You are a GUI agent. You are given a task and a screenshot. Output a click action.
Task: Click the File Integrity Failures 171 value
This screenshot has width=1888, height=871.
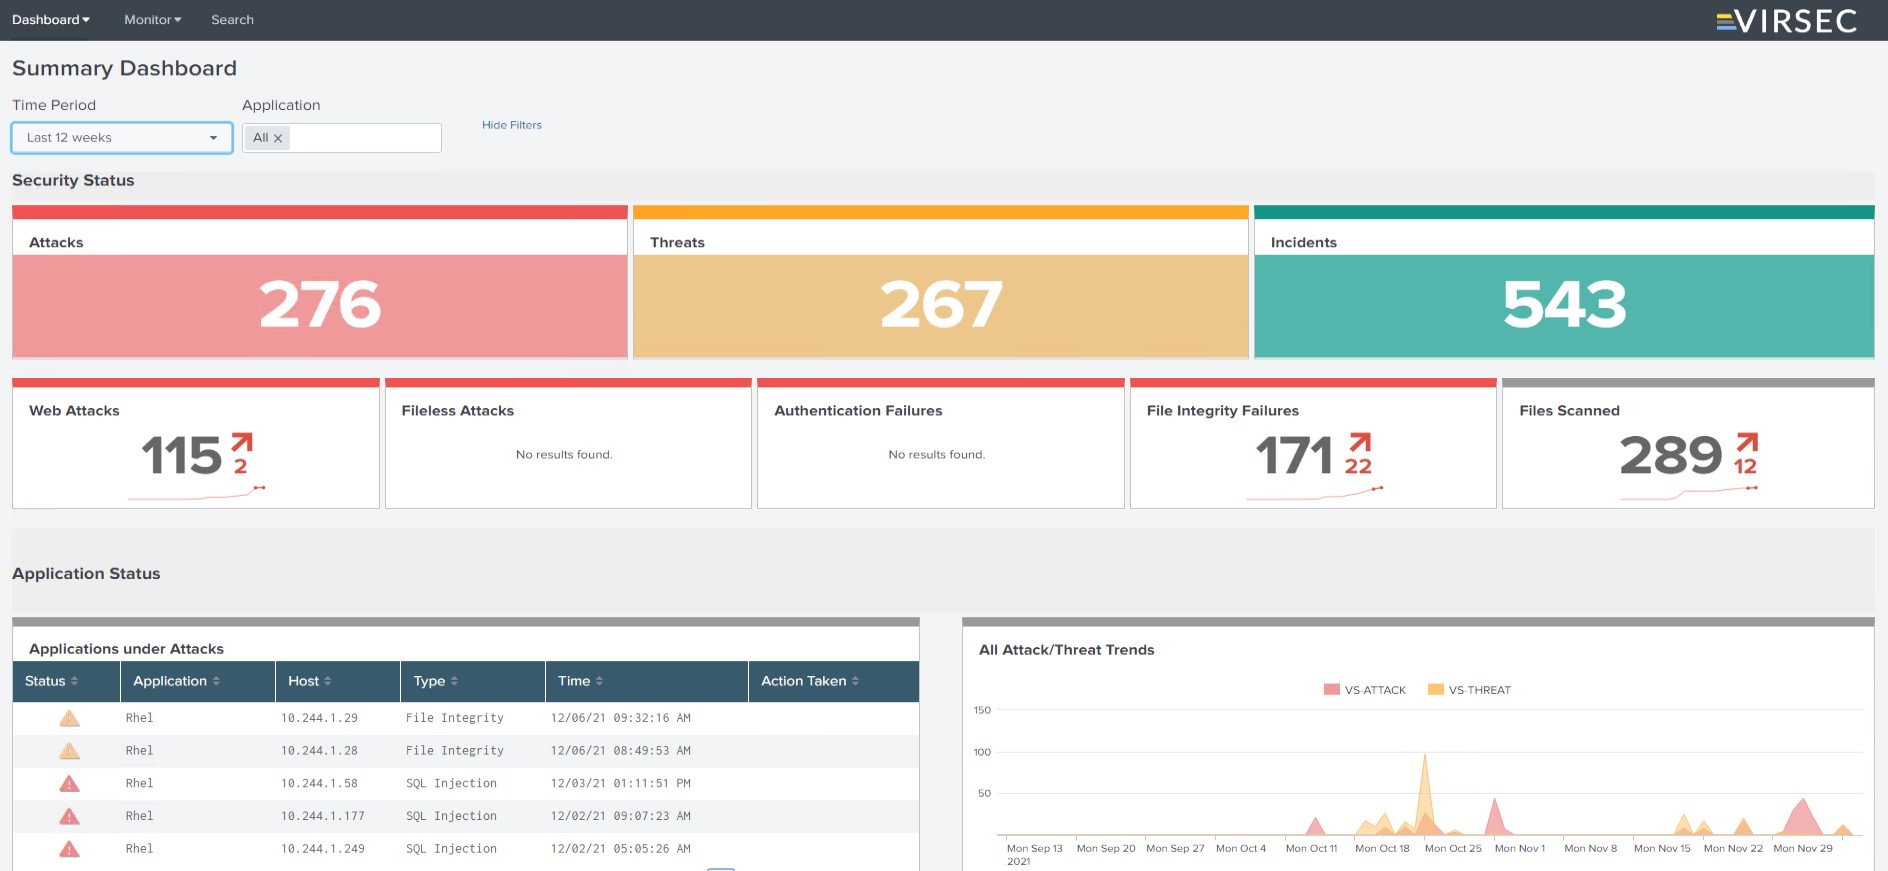click(x=1294, y=456)
